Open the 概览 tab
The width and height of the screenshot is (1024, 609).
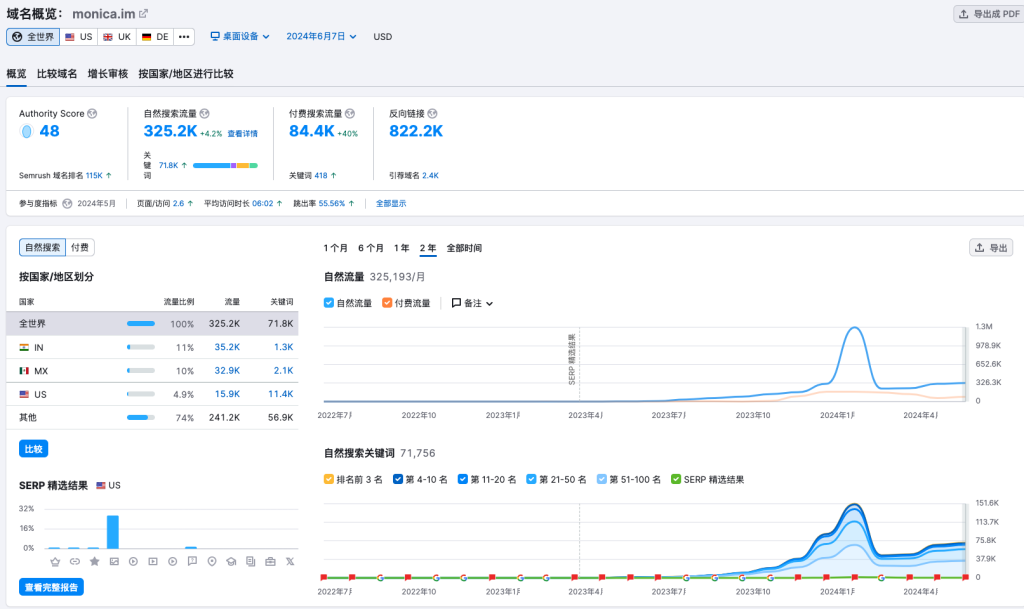point(16,74)
